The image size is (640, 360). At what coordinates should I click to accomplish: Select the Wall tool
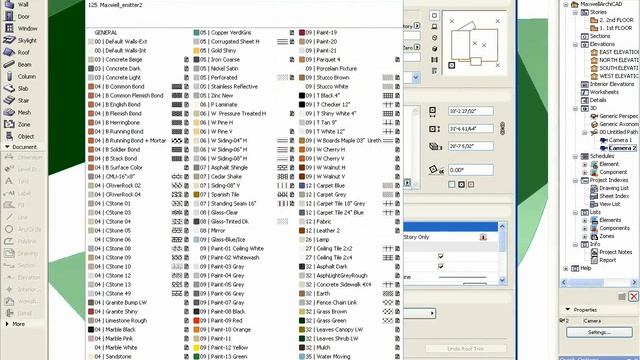tap(17, 4)
